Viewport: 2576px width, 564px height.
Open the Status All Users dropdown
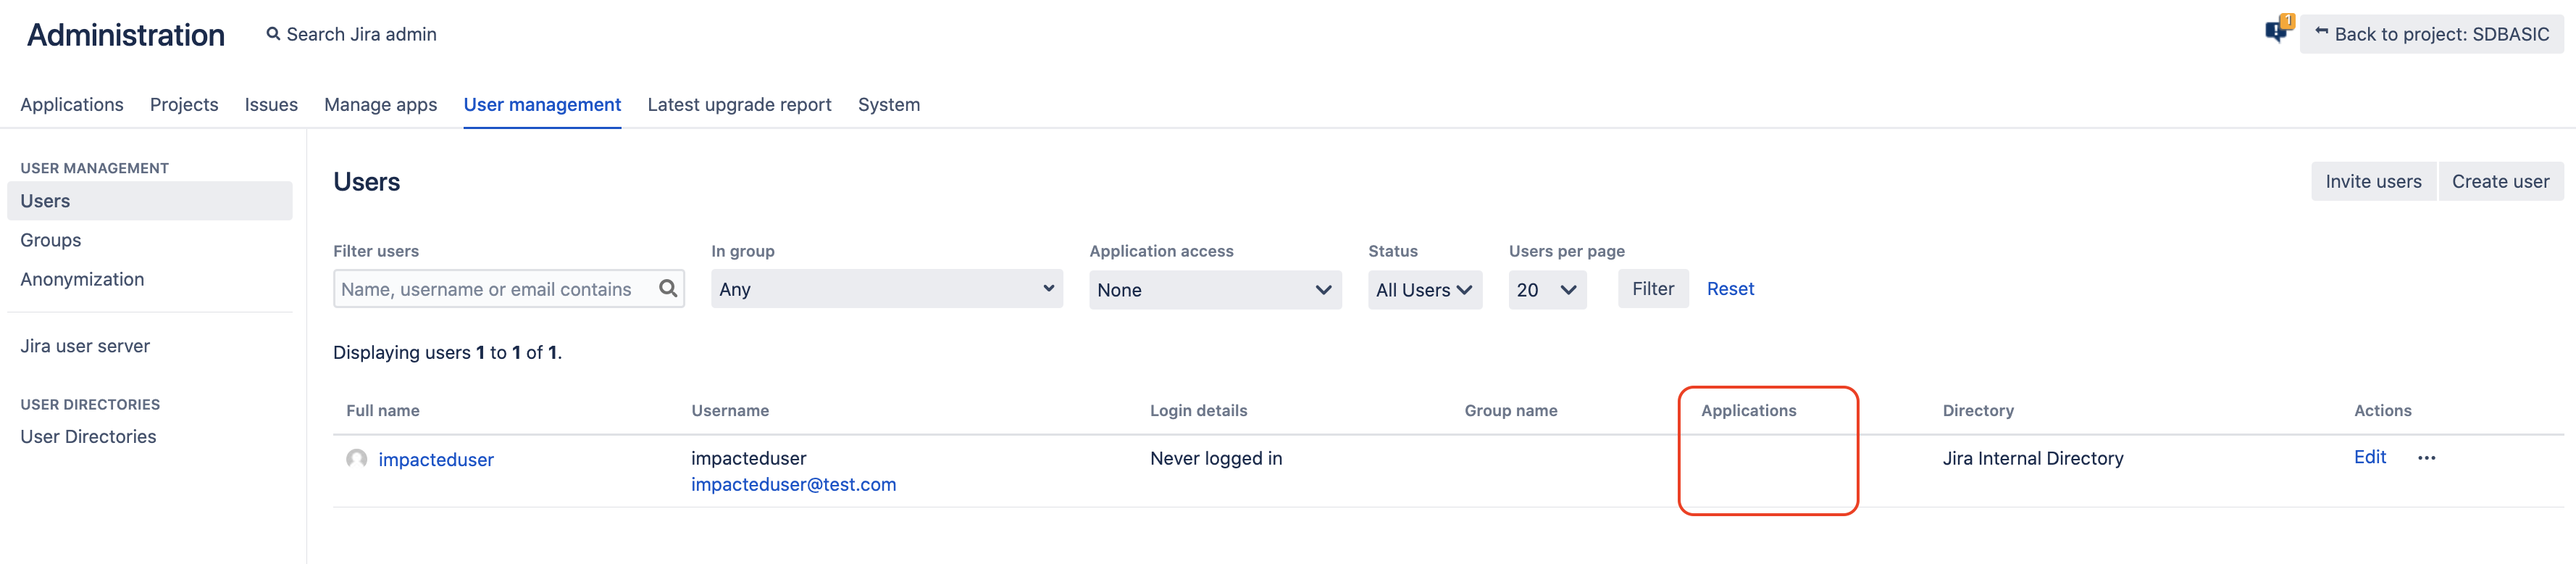1424,290
